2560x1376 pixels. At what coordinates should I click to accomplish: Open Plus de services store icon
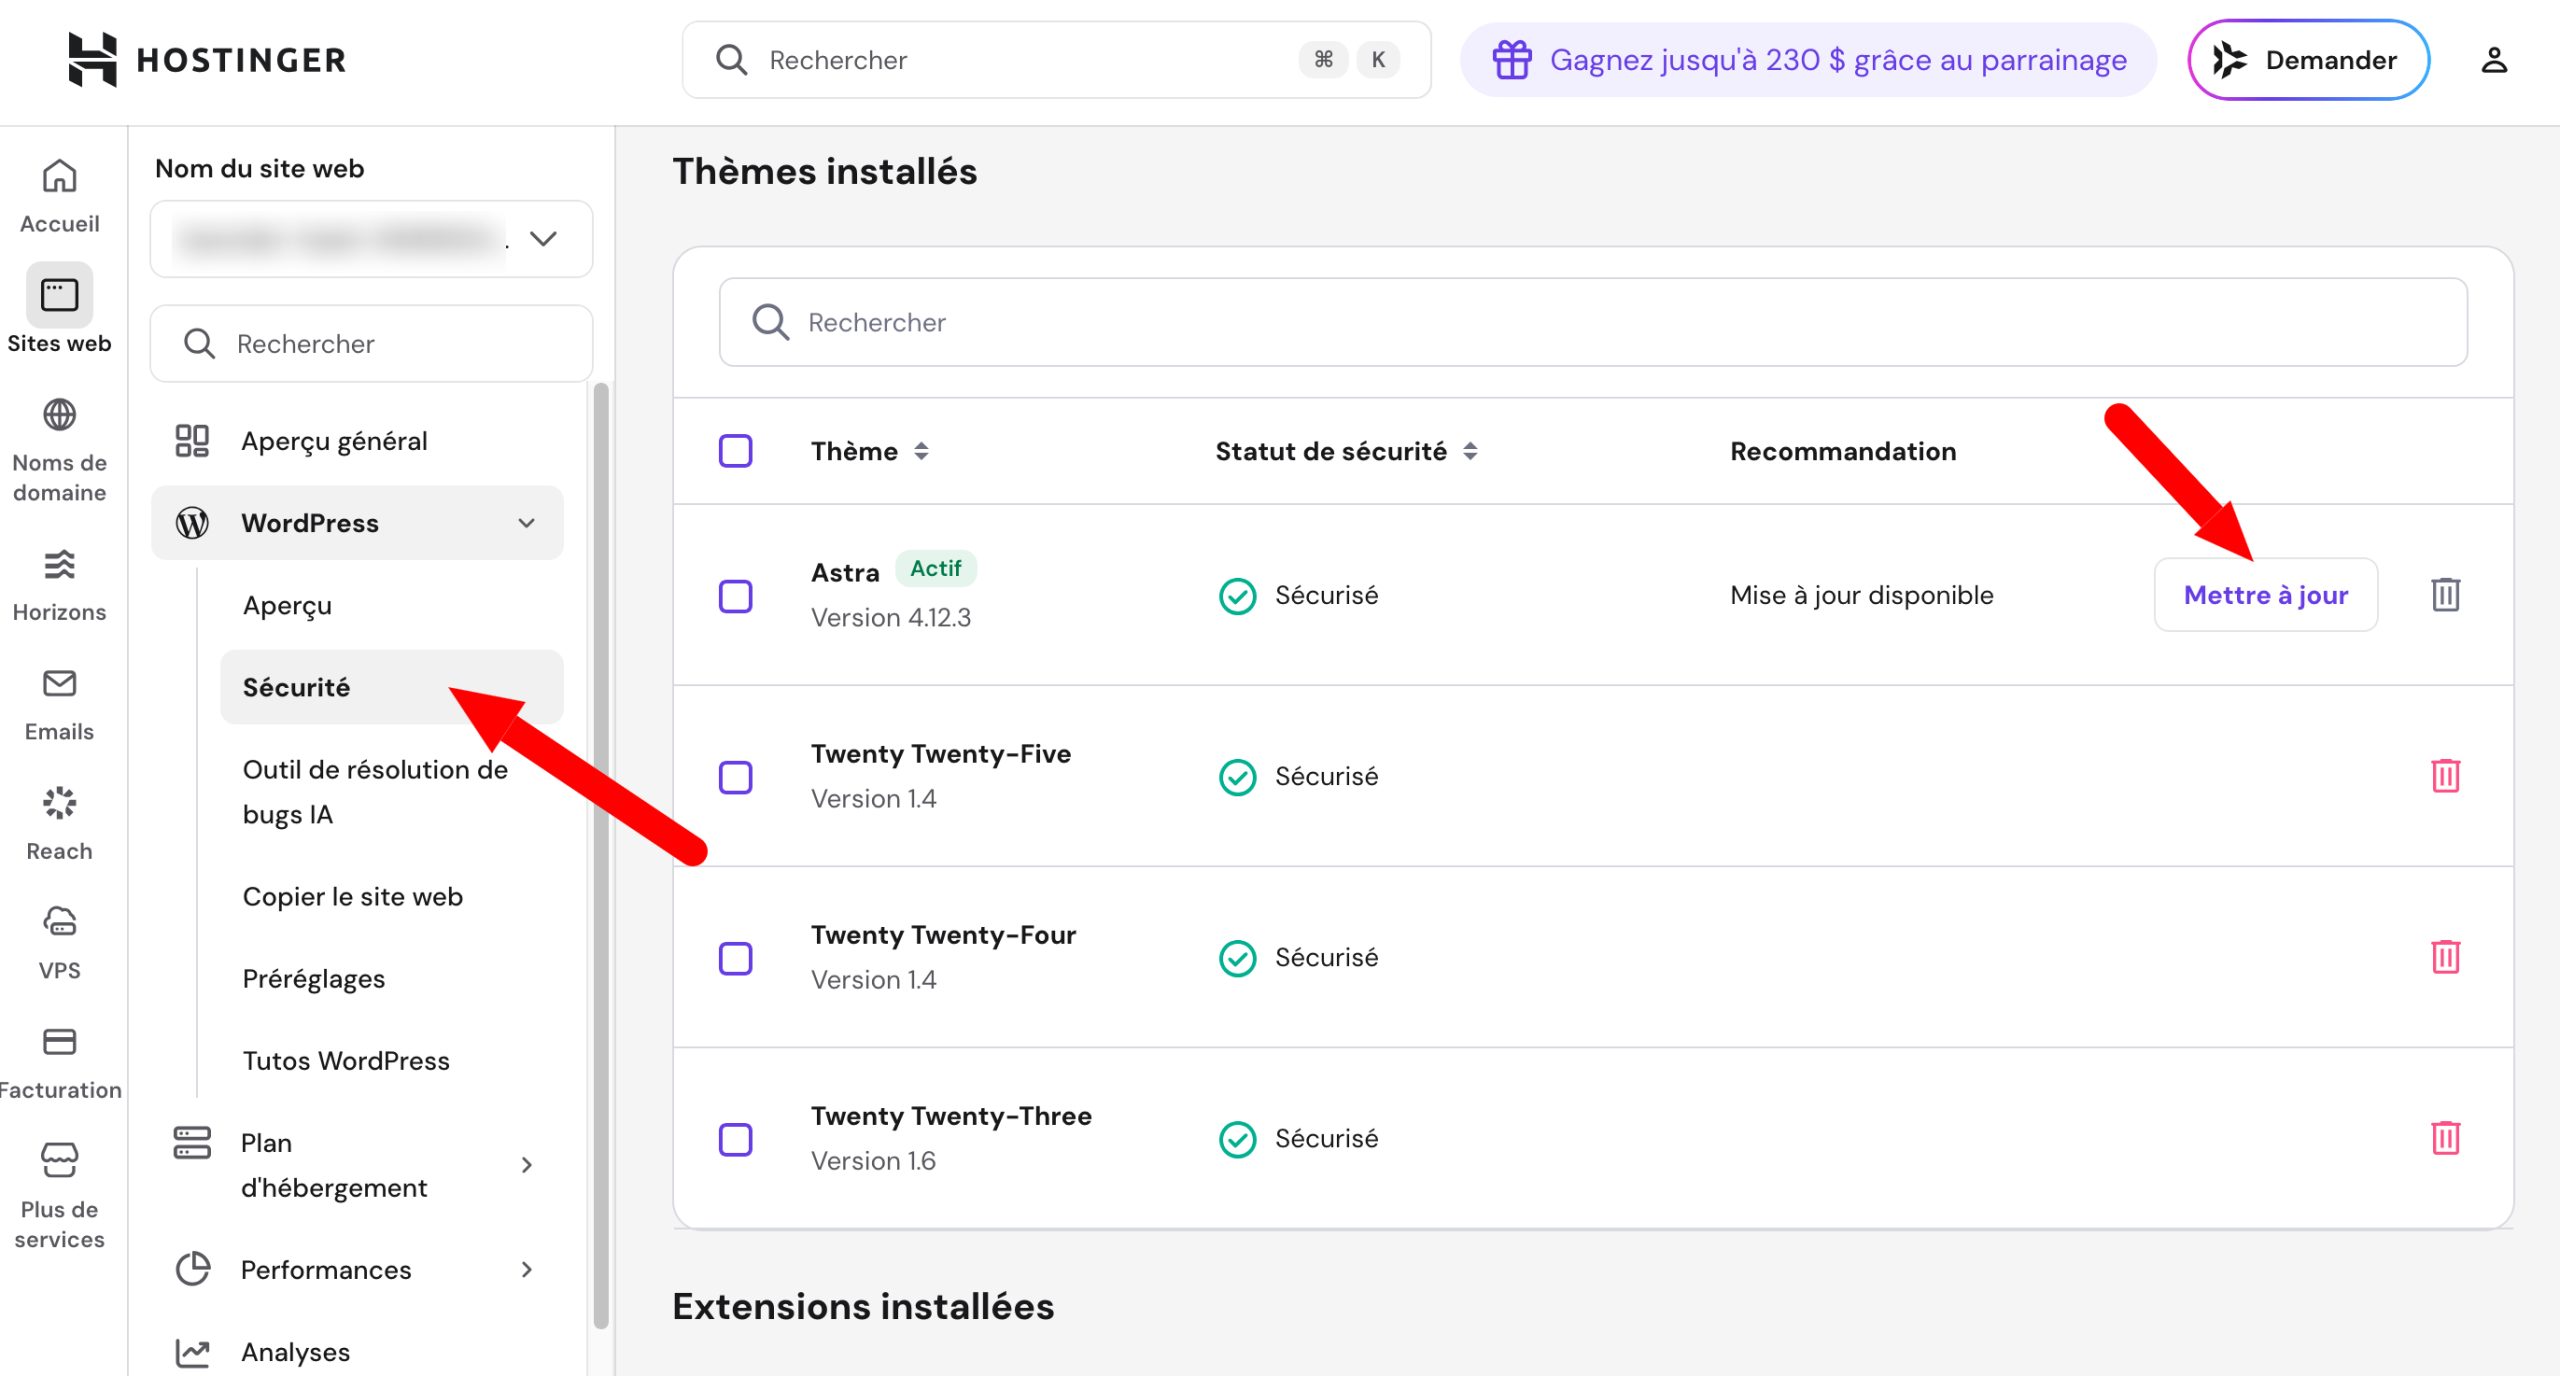pyautogui.click(x=59, y=1161)
